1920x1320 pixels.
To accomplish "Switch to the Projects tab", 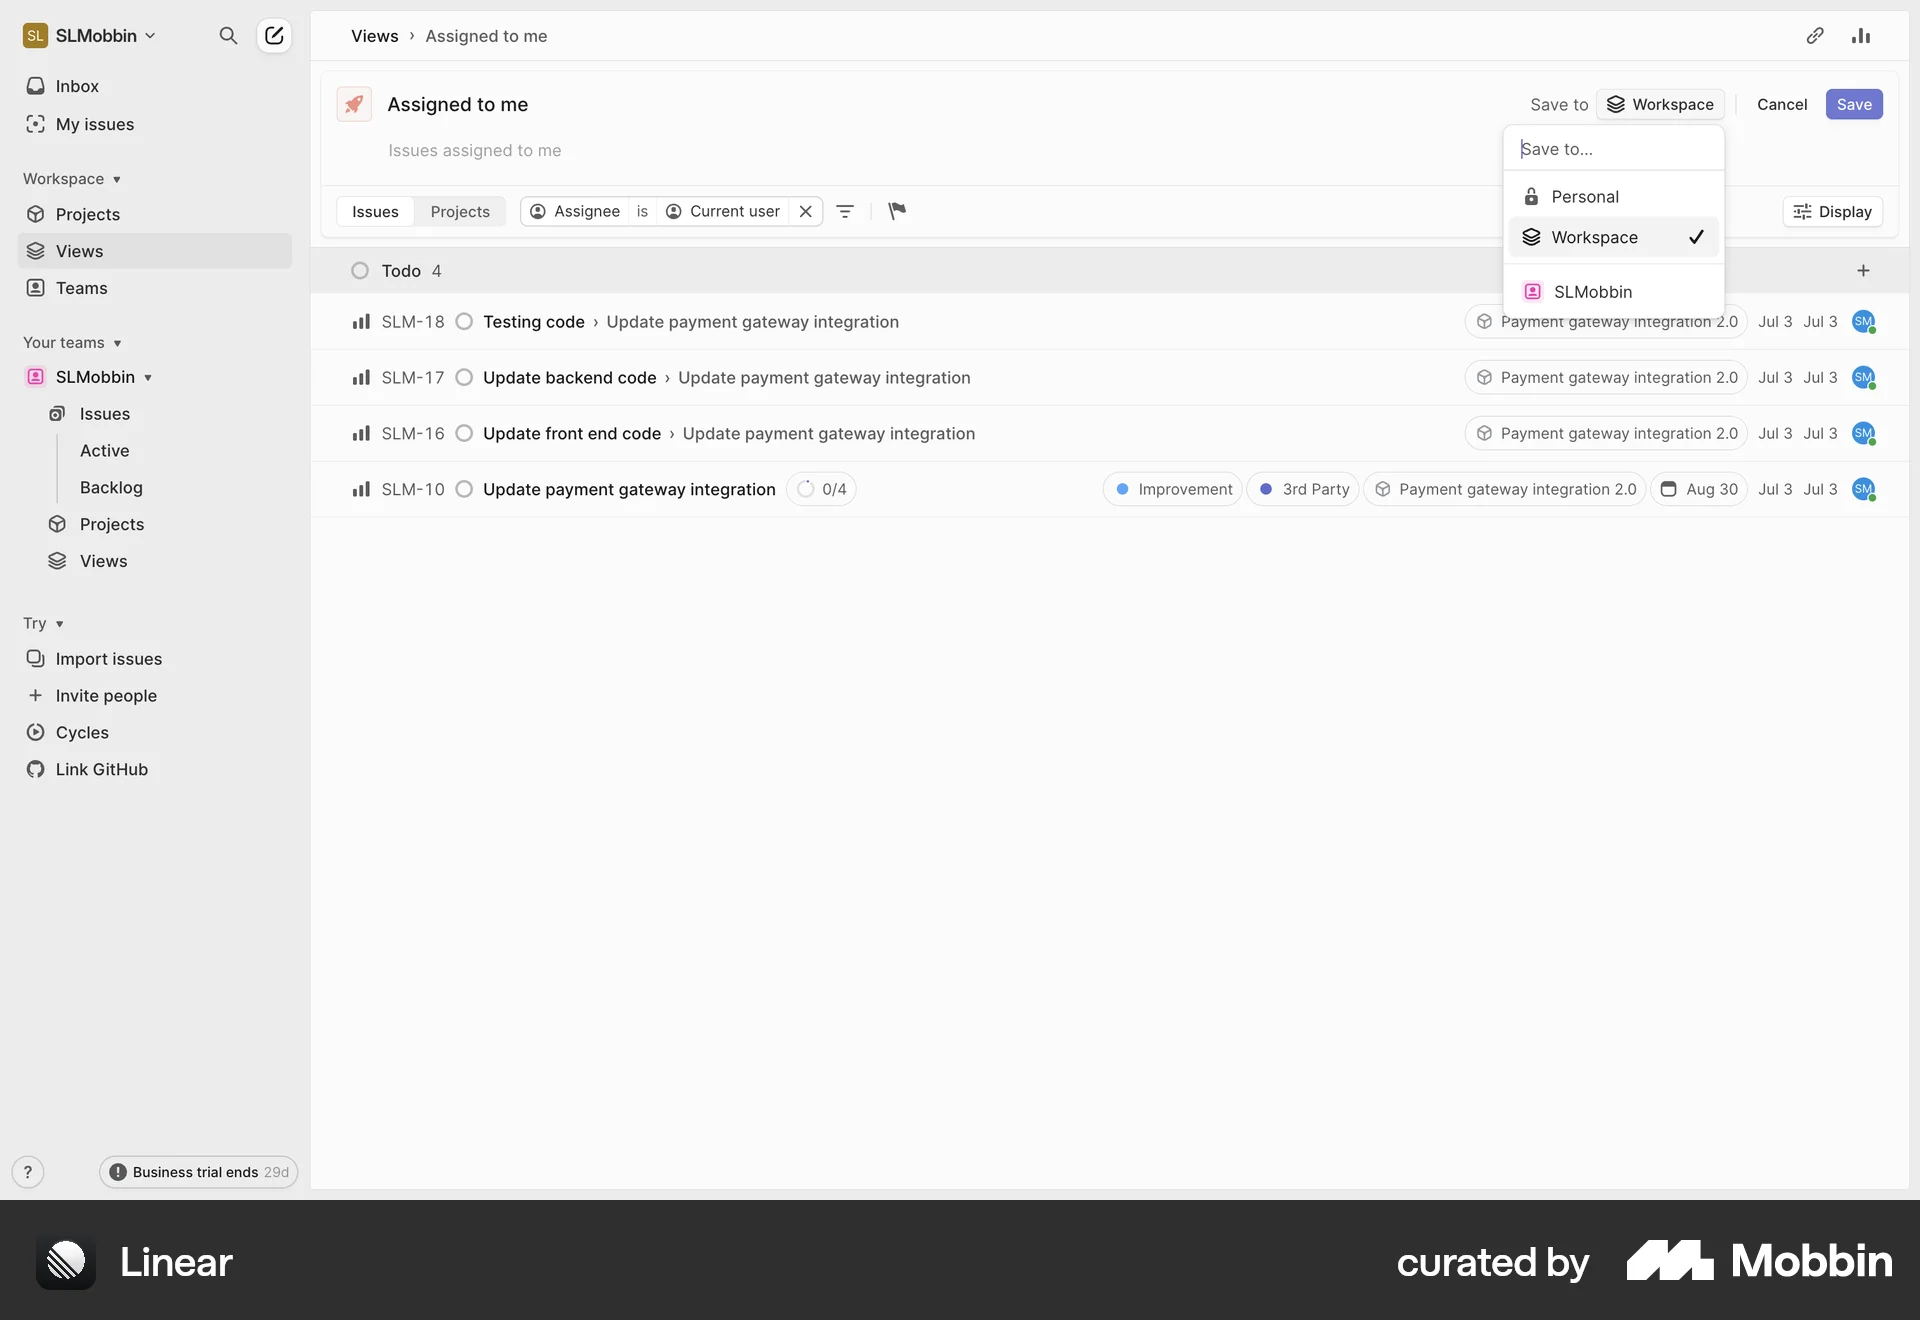I will 460,211.
